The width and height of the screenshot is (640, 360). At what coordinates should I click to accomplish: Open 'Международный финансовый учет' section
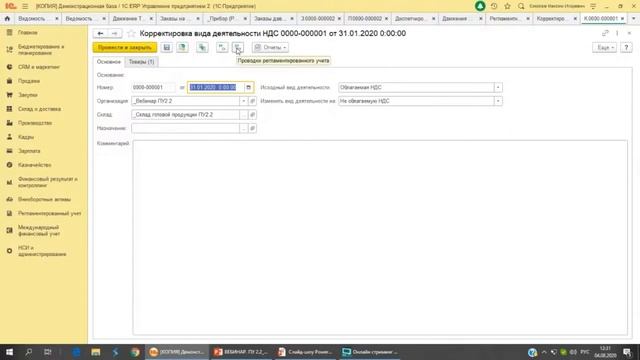point(39,231)
